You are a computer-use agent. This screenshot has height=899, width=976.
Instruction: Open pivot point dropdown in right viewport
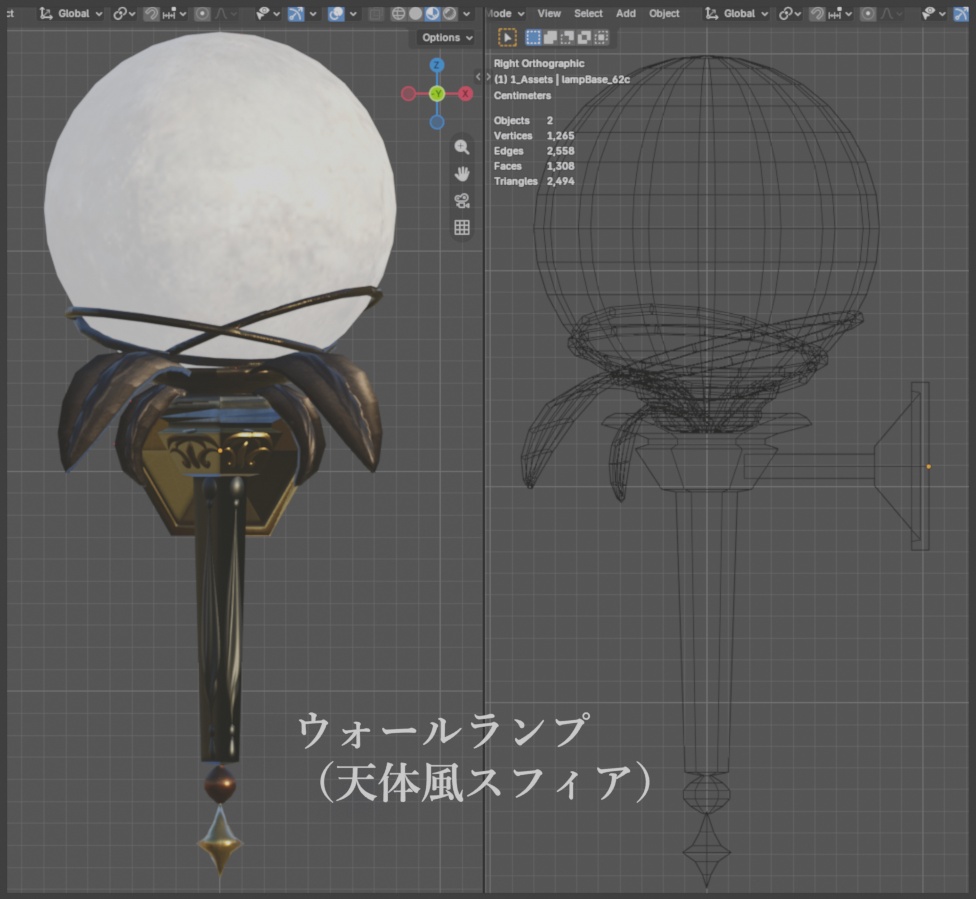point(791,13)
